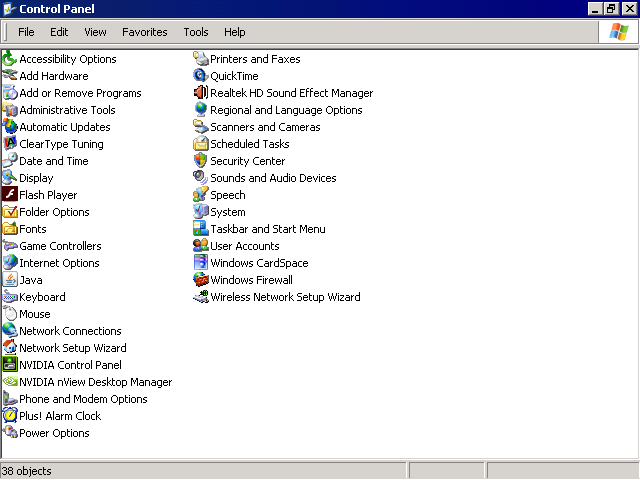Open the Folder Options icon

[x=10, y=212]
